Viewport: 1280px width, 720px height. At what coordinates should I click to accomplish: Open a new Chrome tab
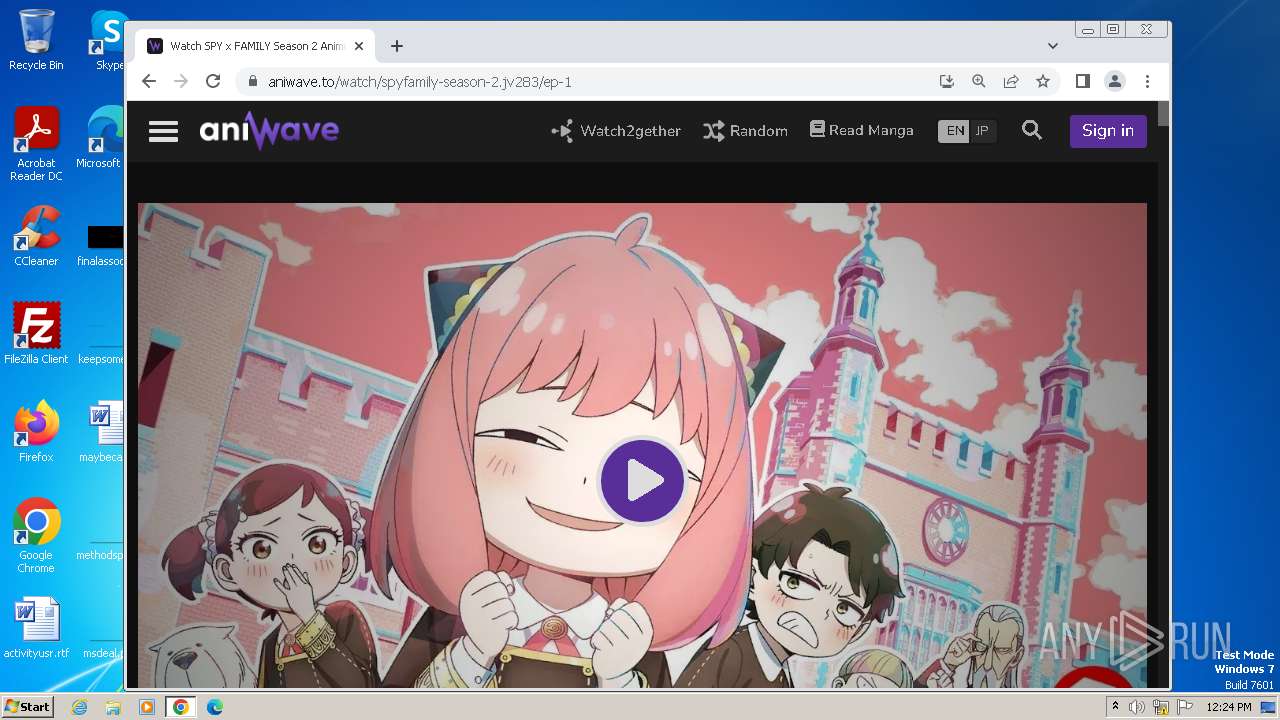coord(397,46)
